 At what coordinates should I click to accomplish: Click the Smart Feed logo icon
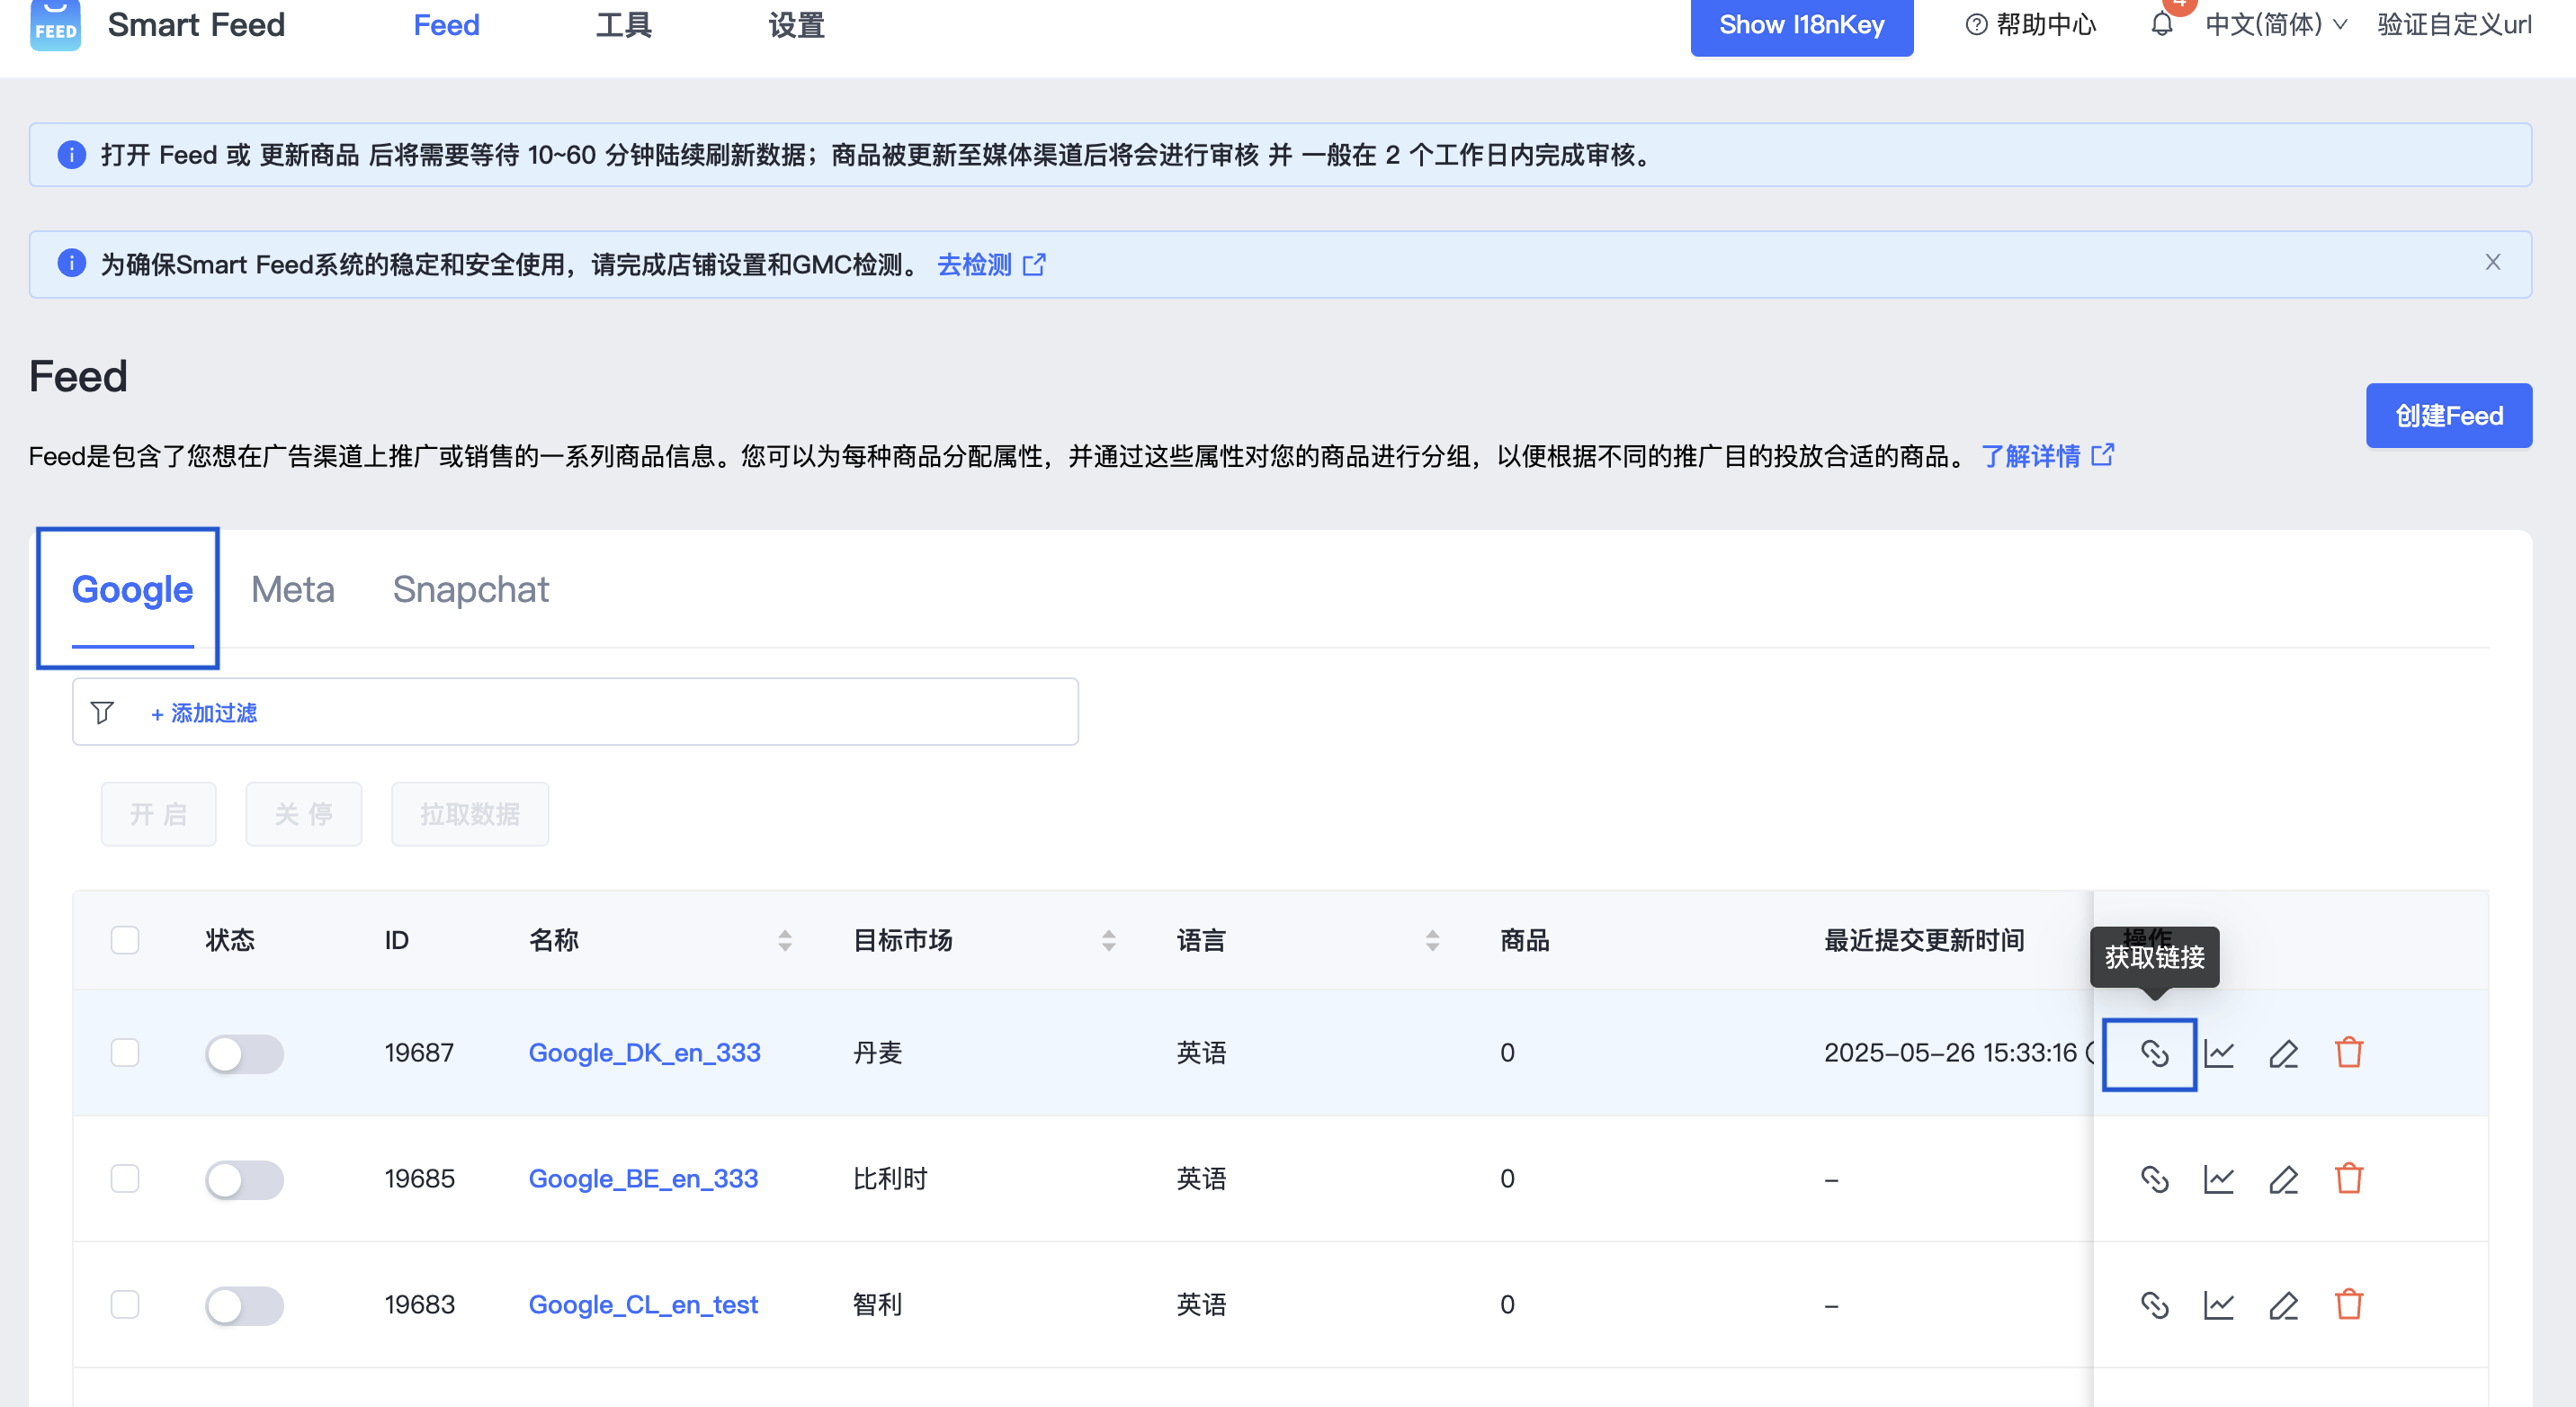coord(55,24)
